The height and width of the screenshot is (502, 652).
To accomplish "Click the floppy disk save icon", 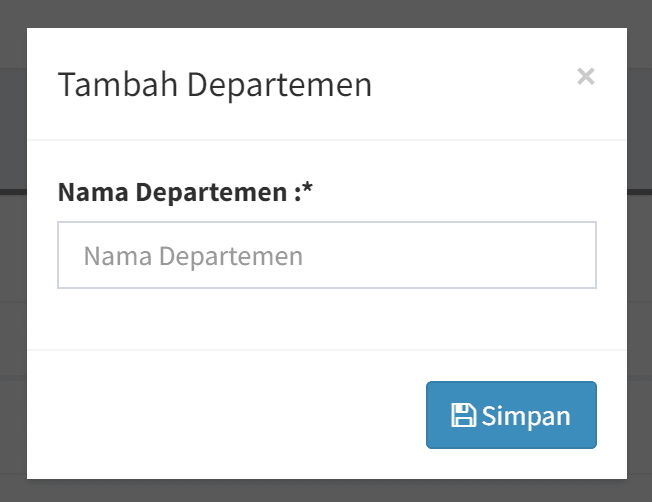I will (463, 416).
